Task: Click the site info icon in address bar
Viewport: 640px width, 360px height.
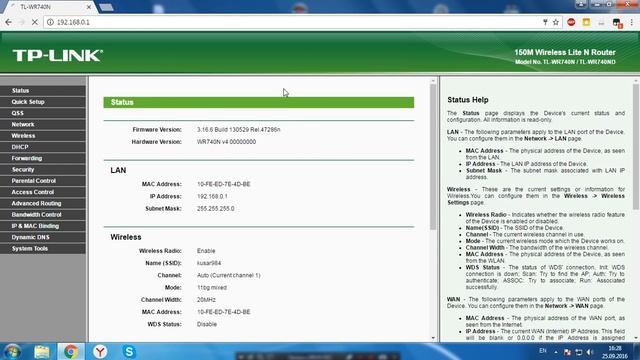Action: point(50,22)
